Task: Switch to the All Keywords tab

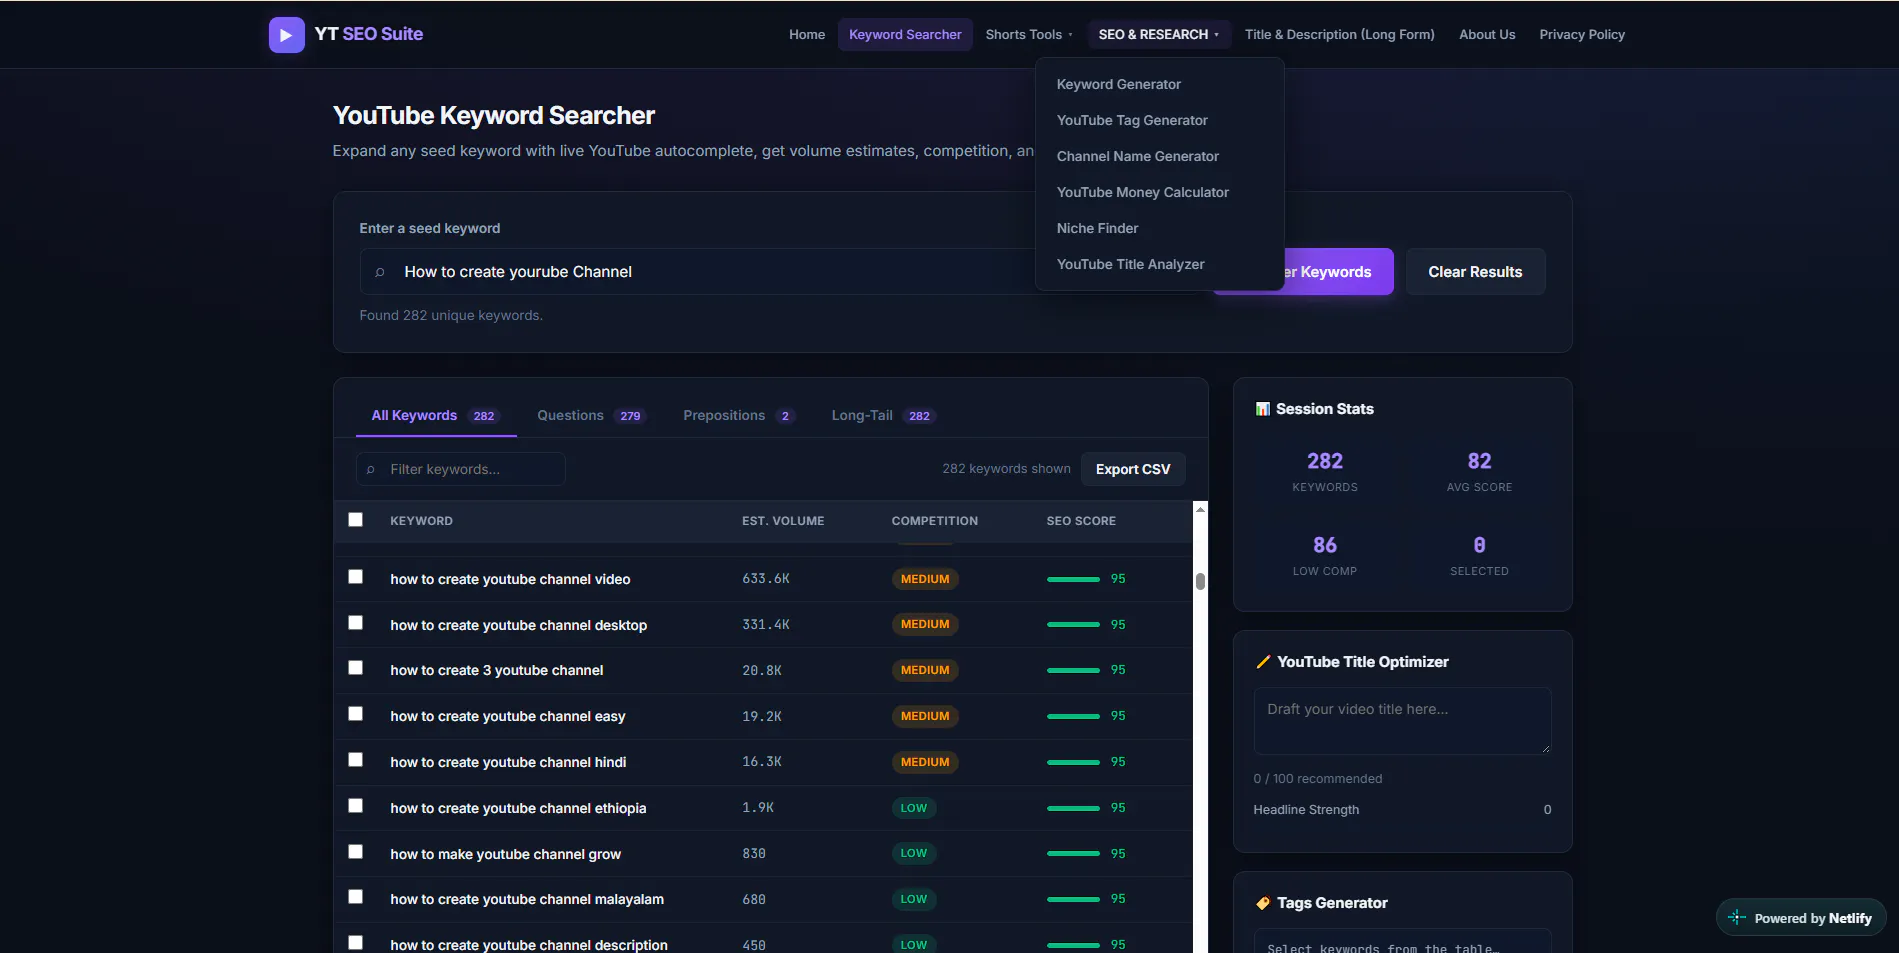Action: tap(436, 416)
